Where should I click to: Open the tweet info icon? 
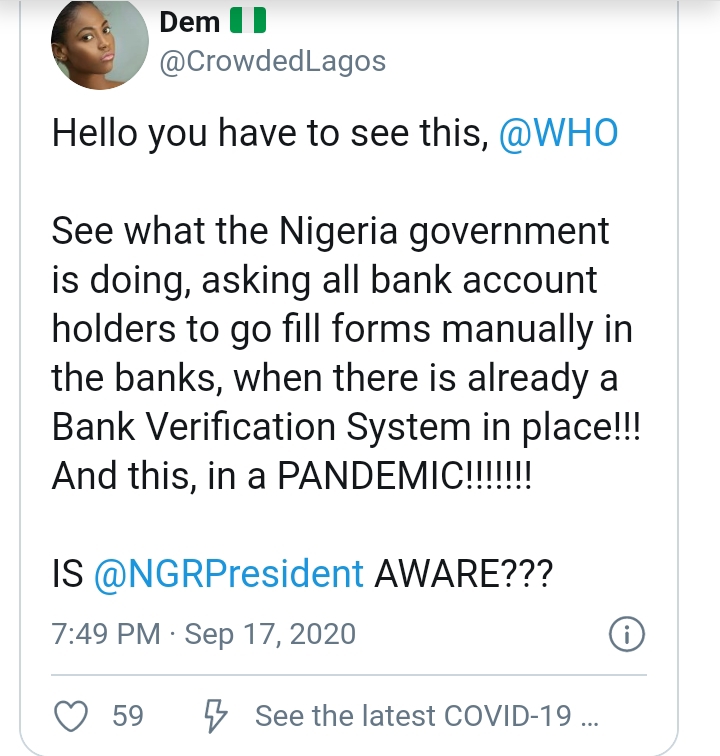[x=626, y=634]
